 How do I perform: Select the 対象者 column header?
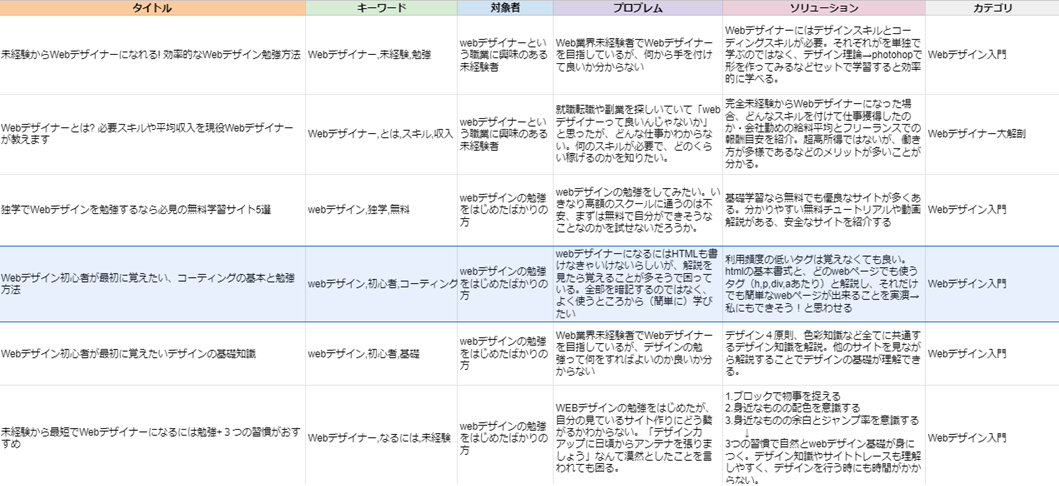pyautogui.click(x=505, y=8)
